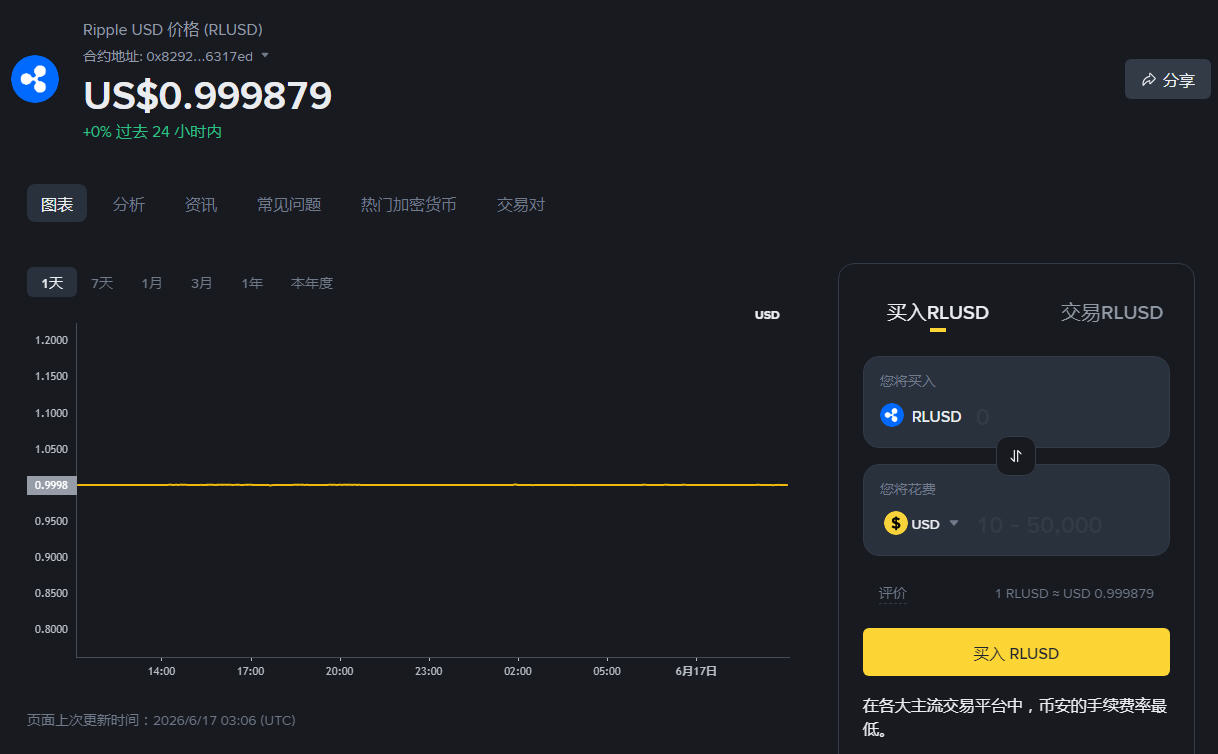
Task: Expand the contract address dropdown arrow
Action: point(265,55)
